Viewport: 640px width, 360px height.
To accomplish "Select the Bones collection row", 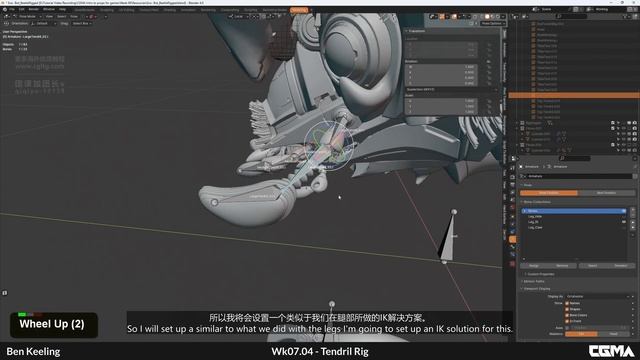I will pos(573,211).
